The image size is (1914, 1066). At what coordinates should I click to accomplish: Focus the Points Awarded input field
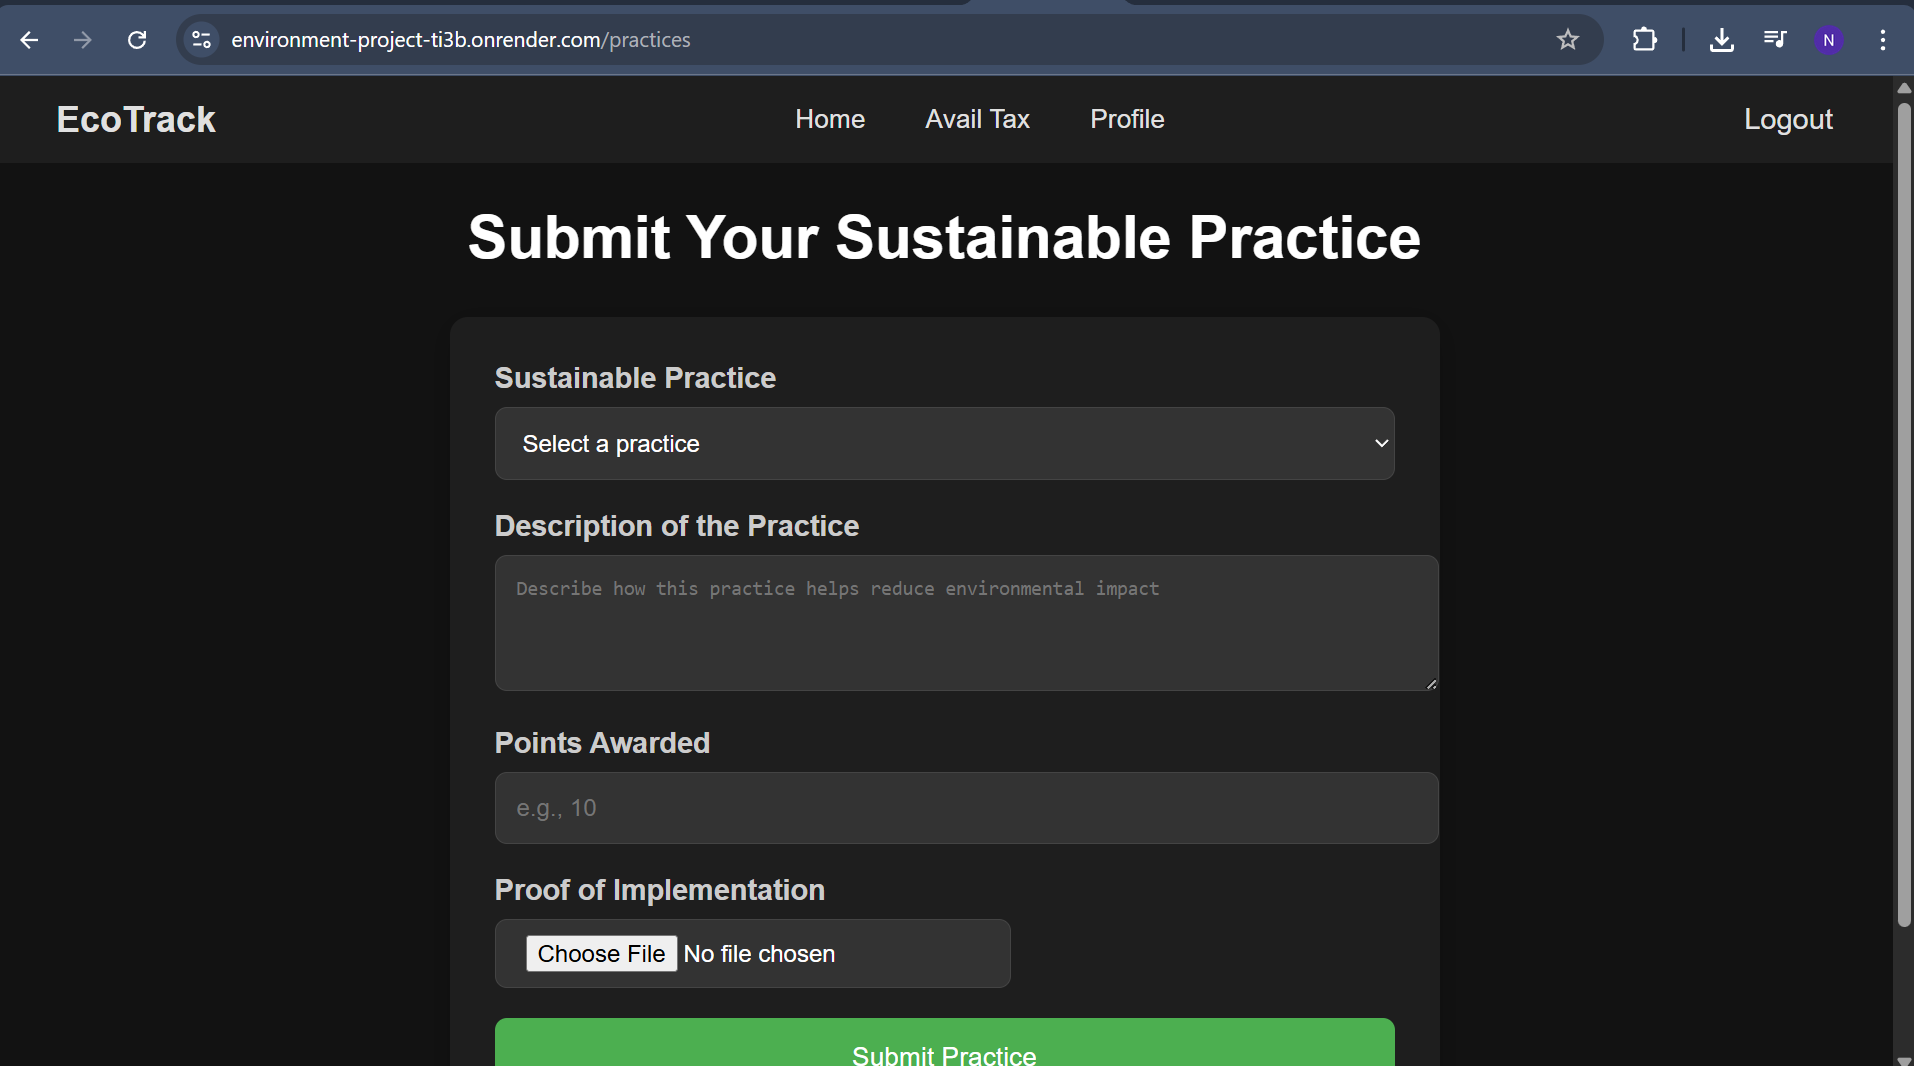pyautogui.click(x=966, y=808)
